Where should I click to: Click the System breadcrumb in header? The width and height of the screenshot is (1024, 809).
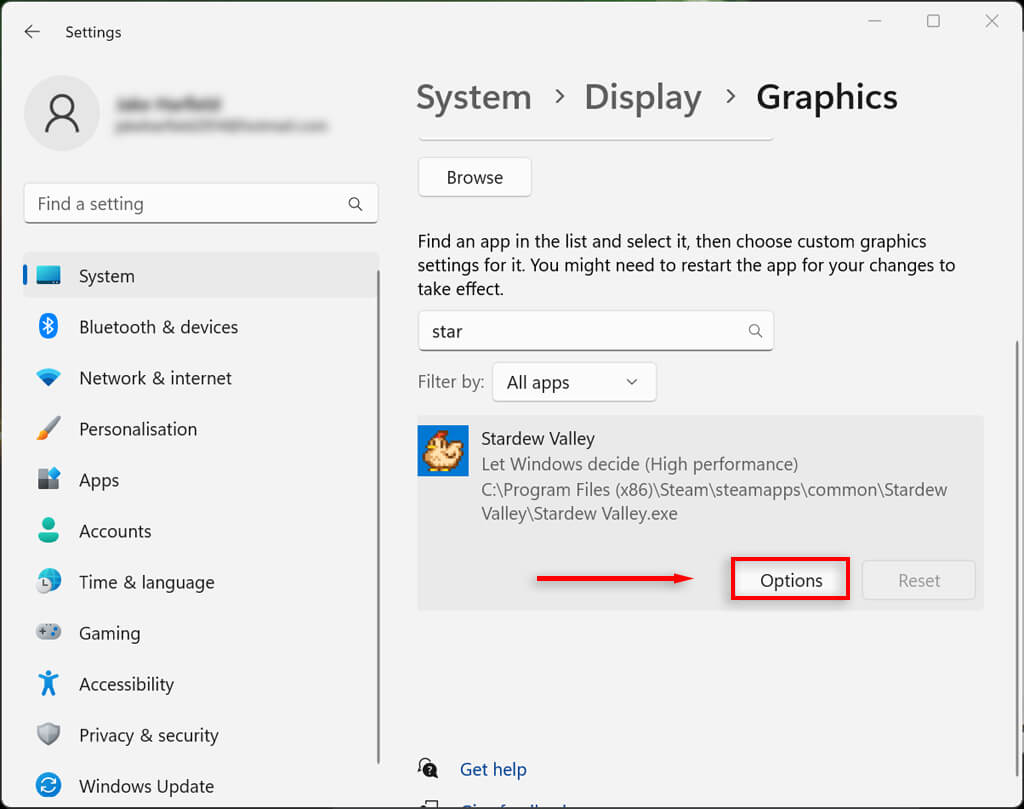click(x=473, y=97)
